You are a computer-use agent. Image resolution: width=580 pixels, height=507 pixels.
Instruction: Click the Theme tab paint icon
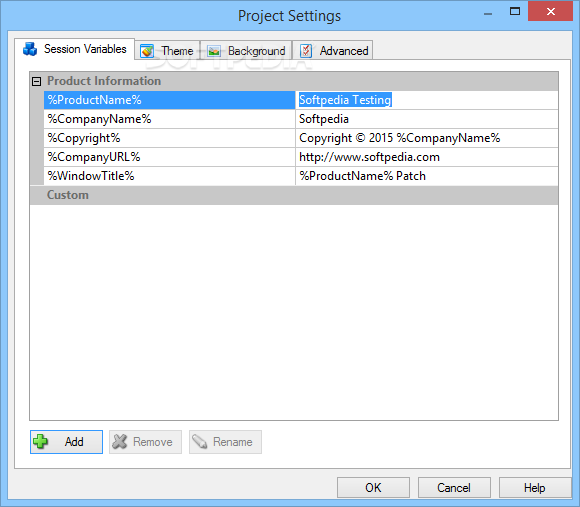tap(147, 51)
